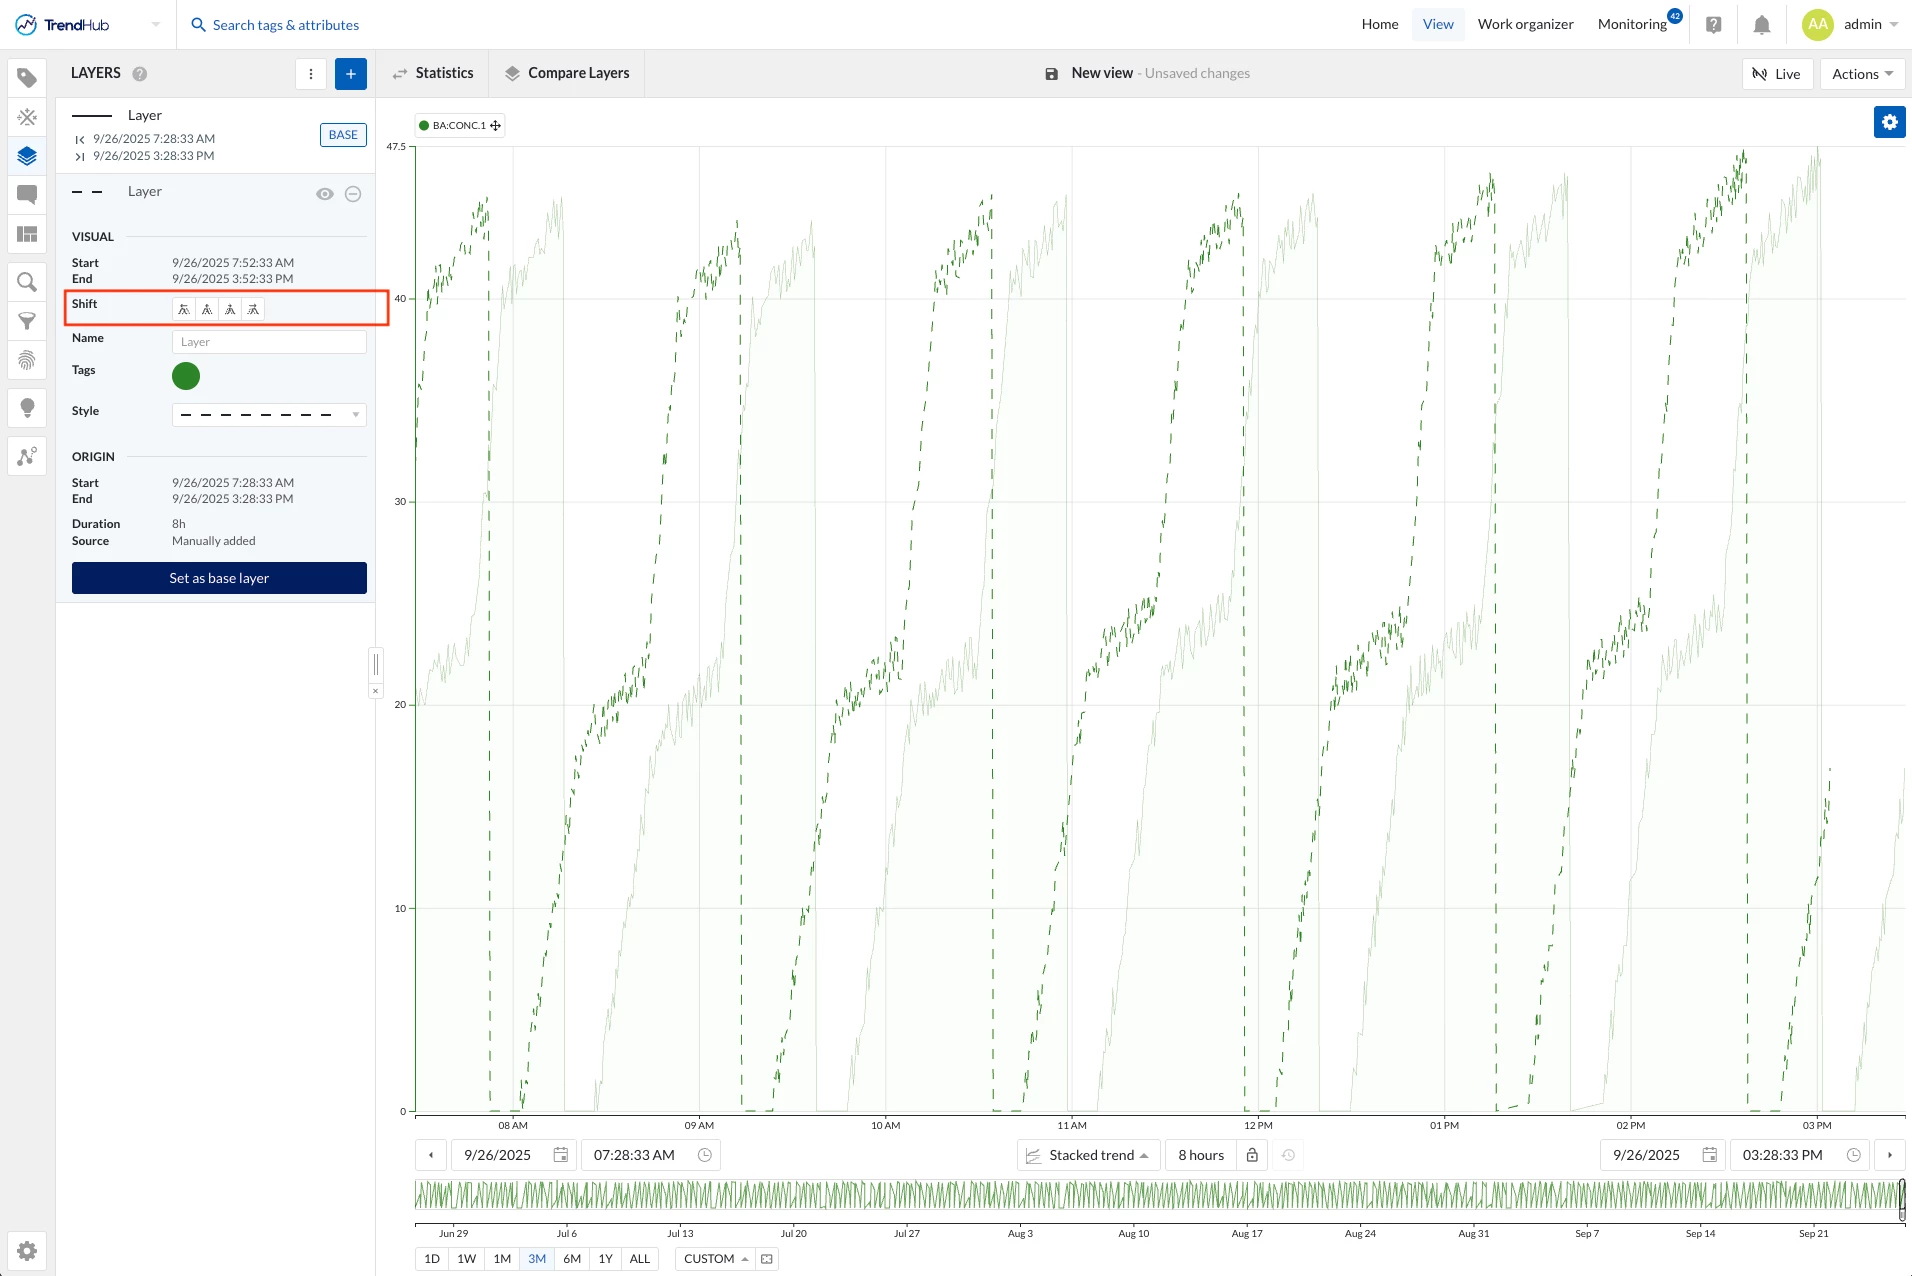1912x1276 pixels.
Task: Select the 6M time range
Action: 572,1259
